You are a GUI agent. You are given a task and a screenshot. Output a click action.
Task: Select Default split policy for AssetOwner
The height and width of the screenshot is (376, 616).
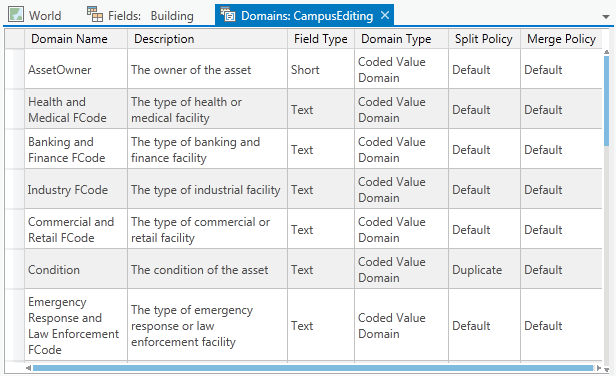coord(484,69)
